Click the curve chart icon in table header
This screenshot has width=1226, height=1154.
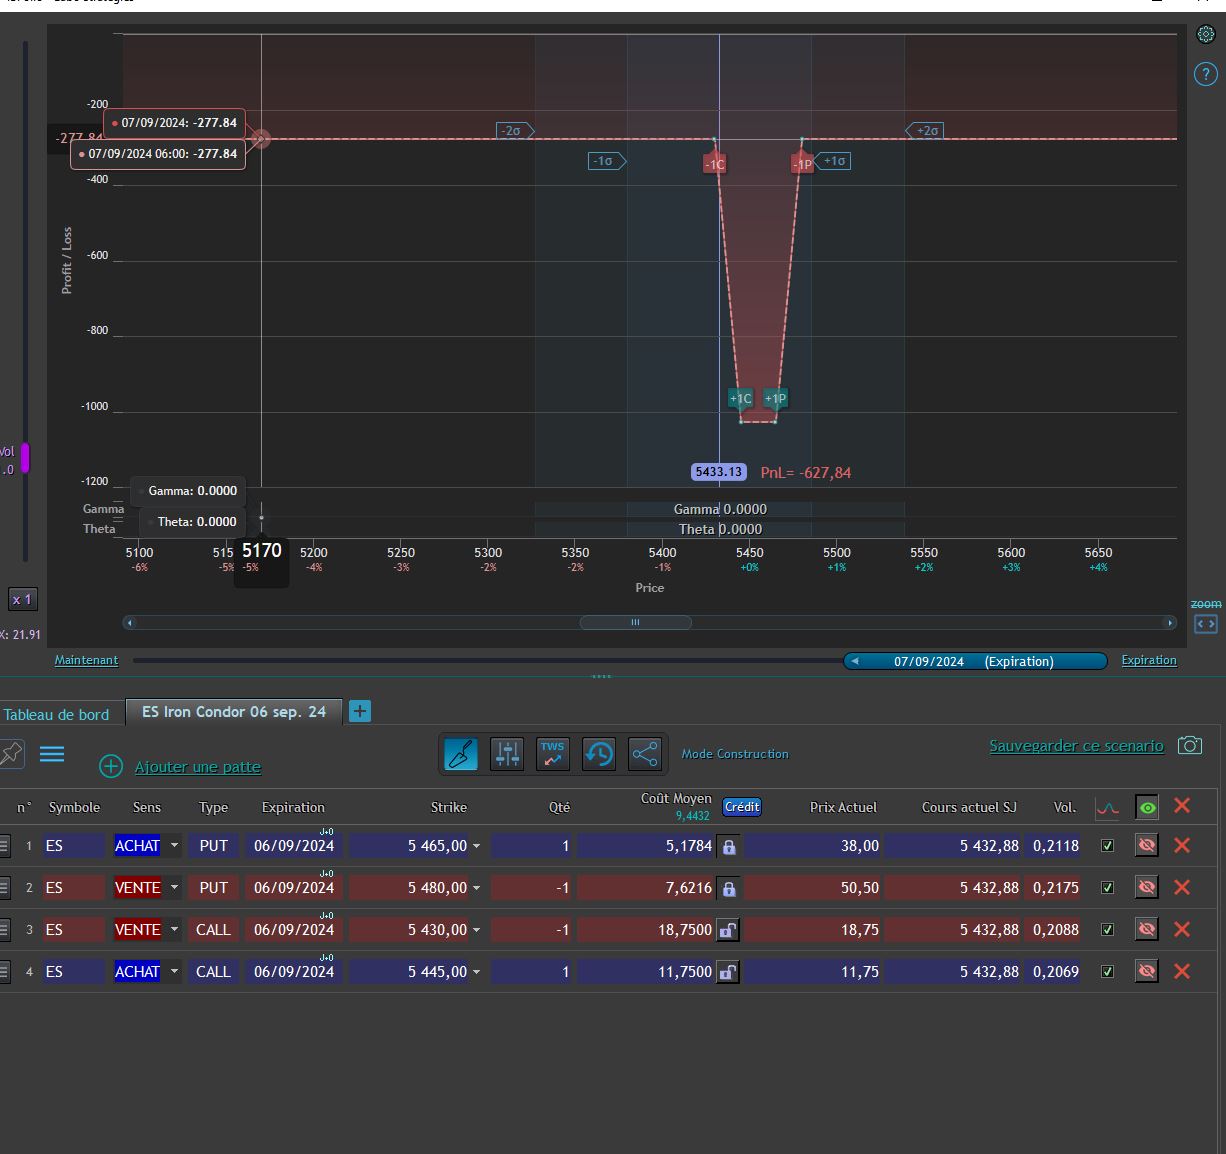(x=1107, y=807)
